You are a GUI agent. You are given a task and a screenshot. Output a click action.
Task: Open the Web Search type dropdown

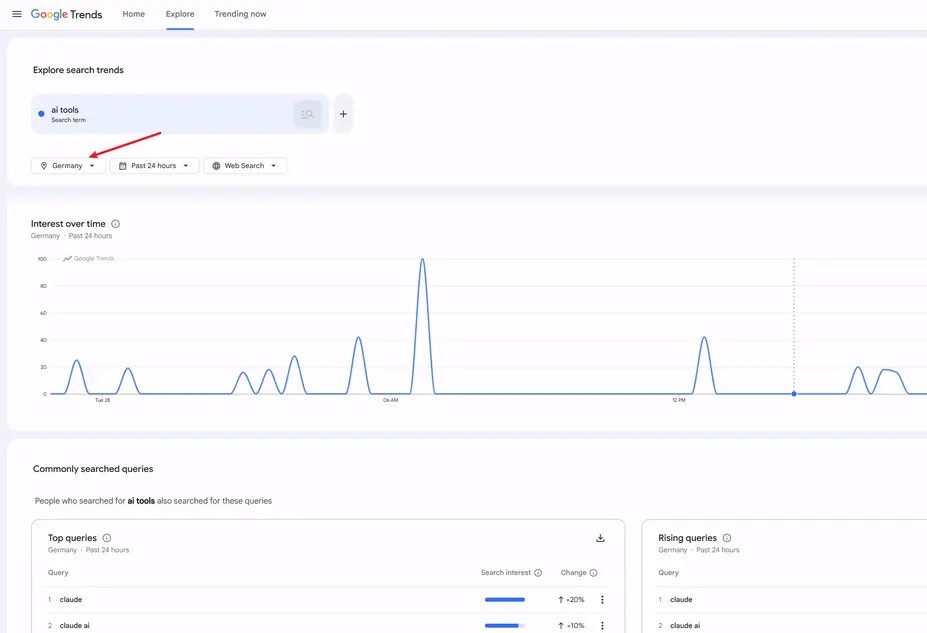click(x=245, y=165)
